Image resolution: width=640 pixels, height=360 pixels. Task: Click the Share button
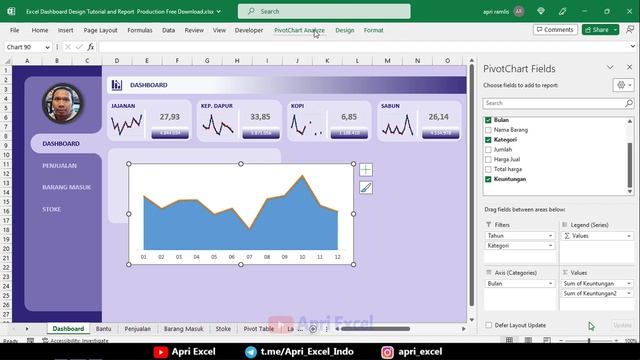597,29
